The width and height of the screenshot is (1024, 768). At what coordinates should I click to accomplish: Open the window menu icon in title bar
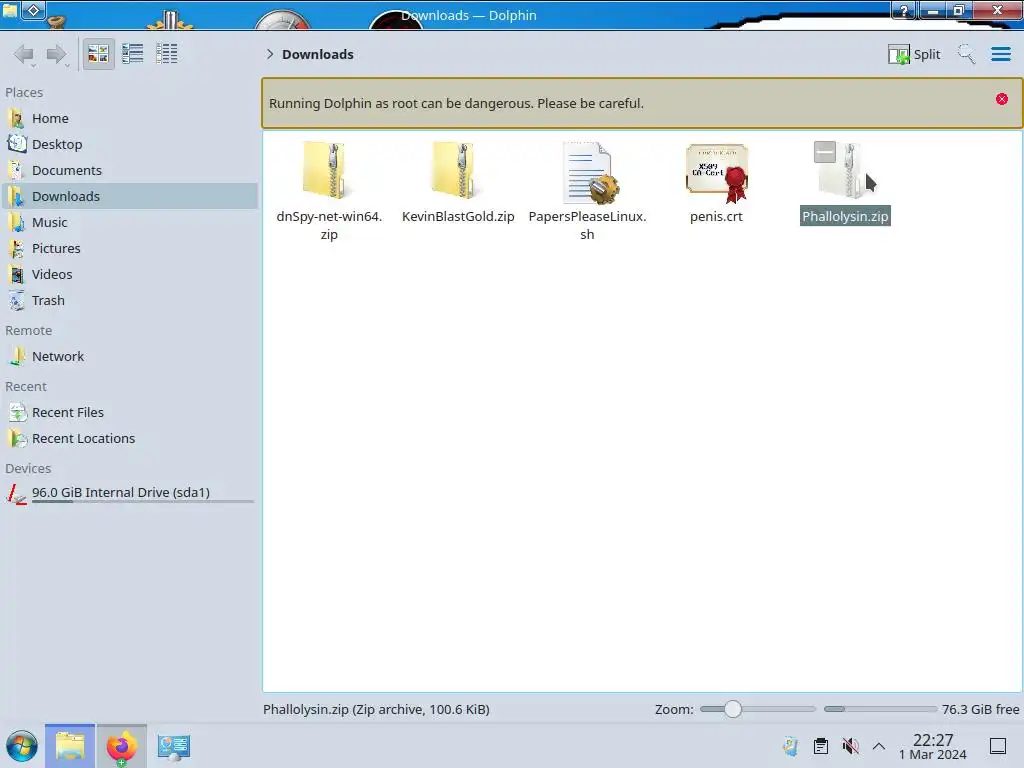[10, 10]
